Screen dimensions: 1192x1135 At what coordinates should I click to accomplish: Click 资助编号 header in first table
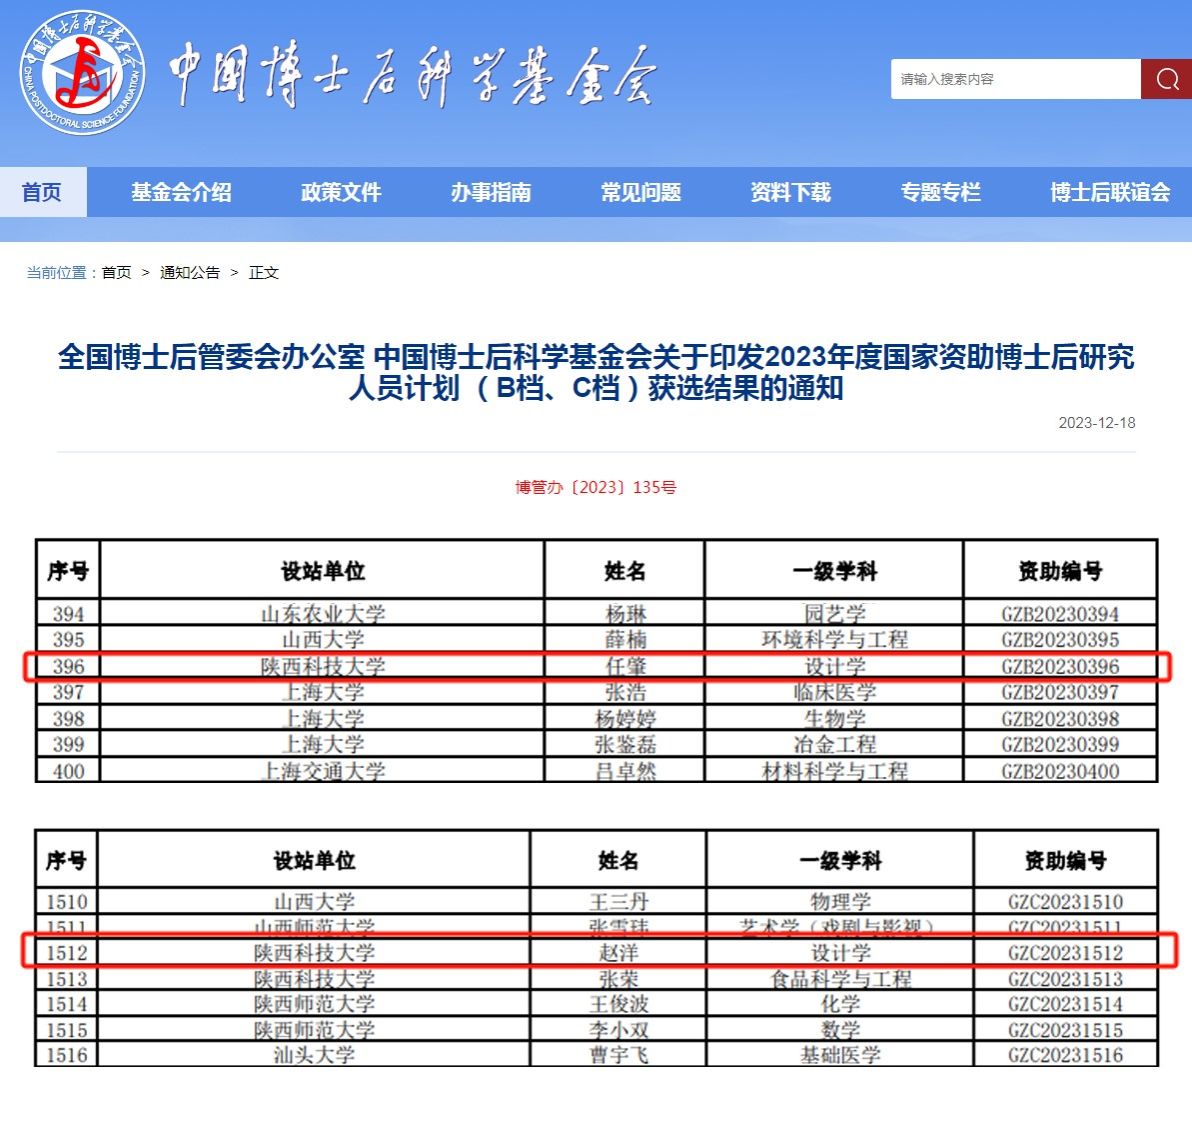click(1060, 571)
